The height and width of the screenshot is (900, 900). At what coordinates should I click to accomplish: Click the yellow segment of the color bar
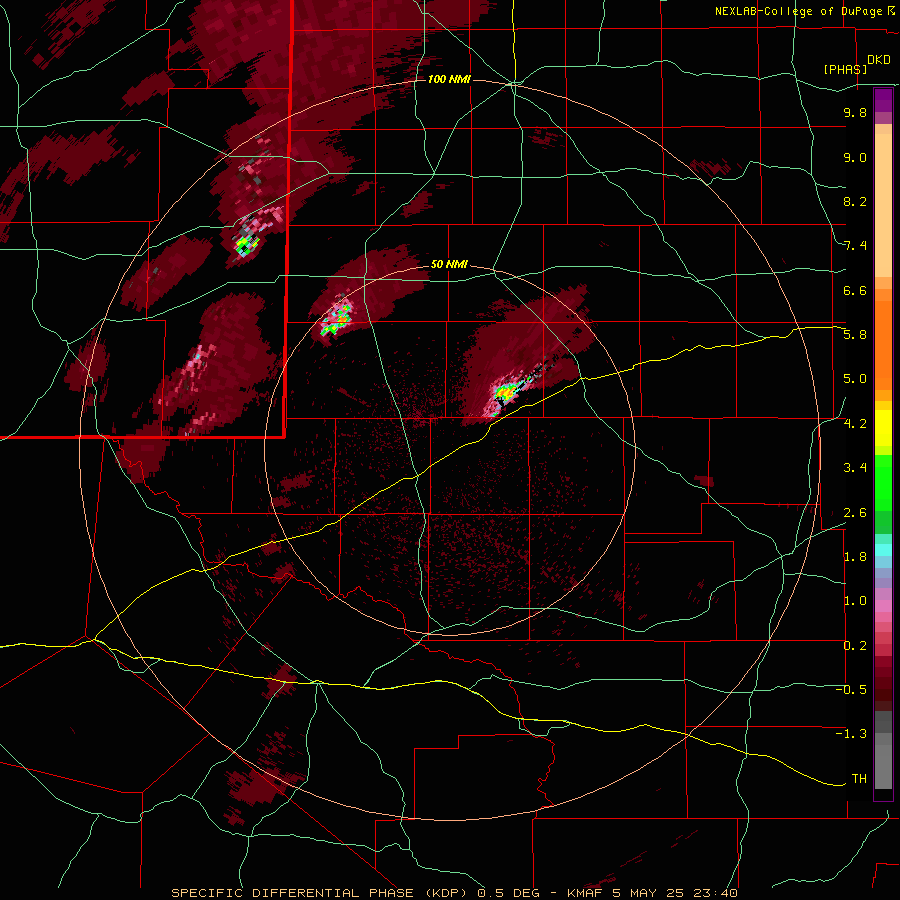[x=883, y=428]
